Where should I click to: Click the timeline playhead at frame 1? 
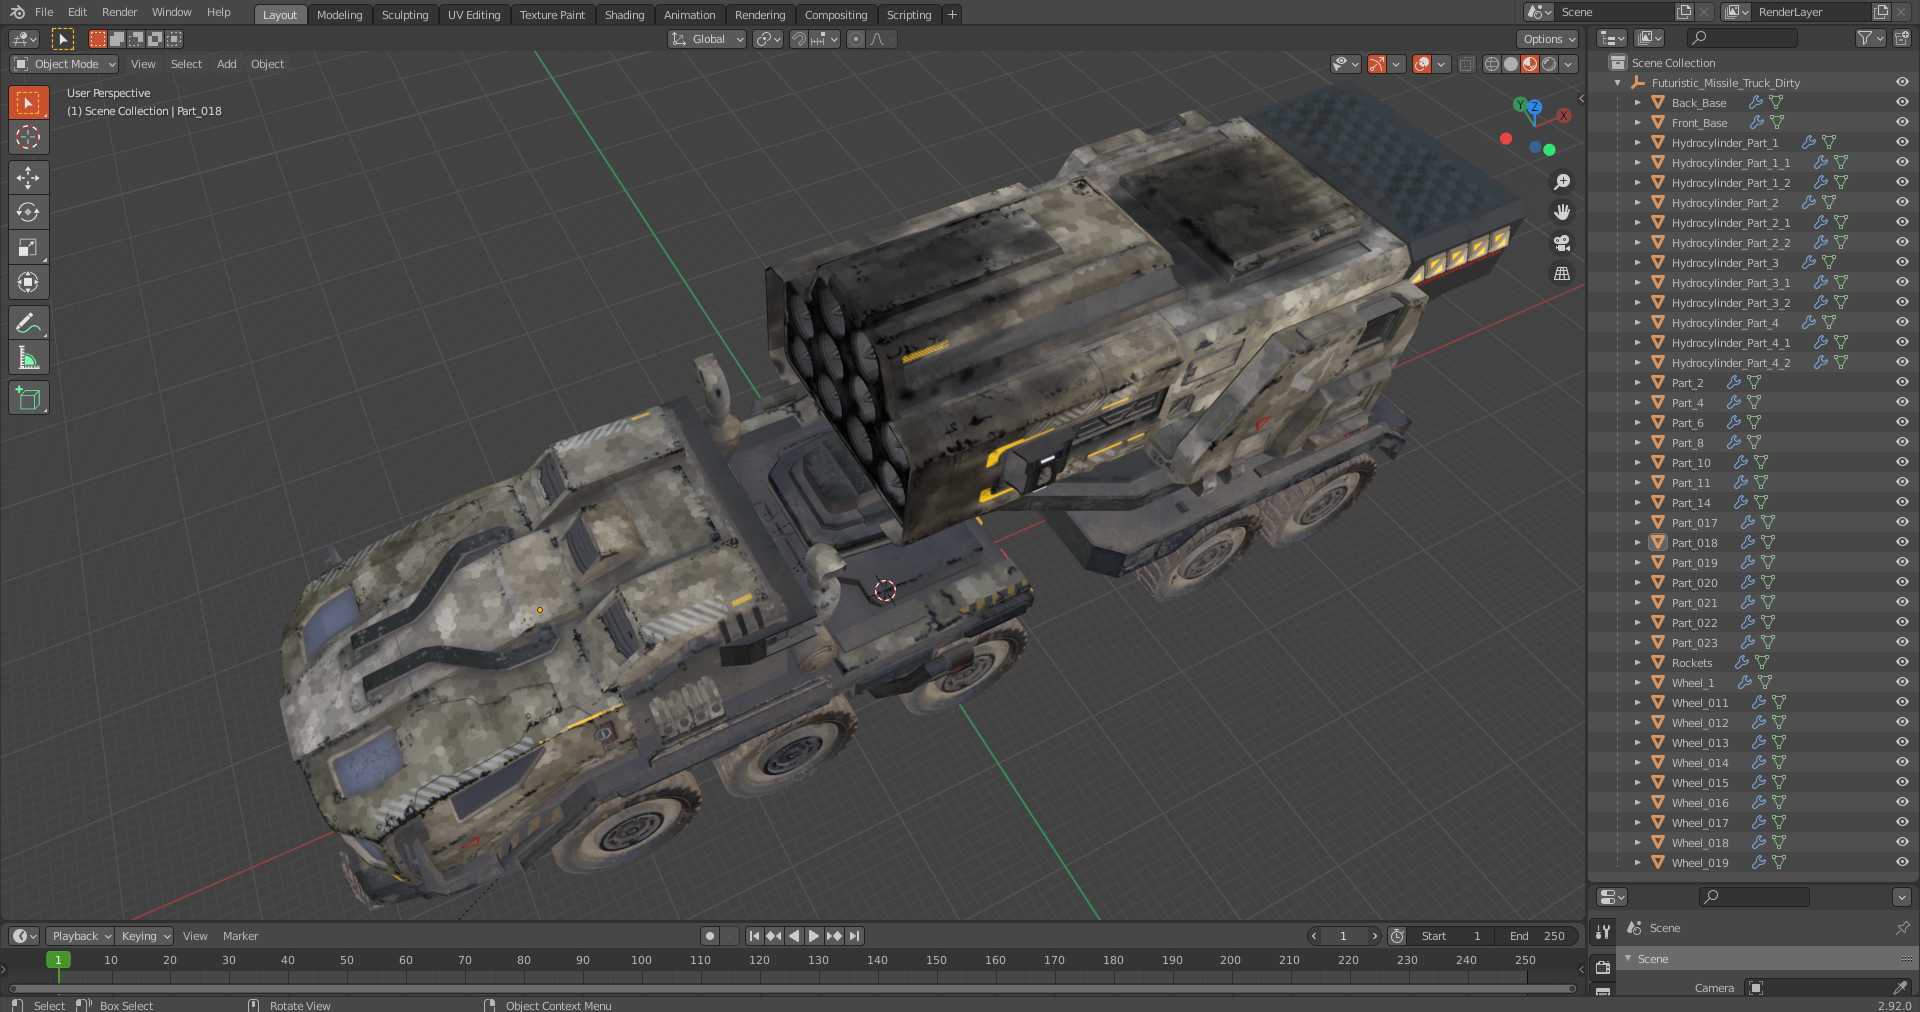(x=58, y=960)
